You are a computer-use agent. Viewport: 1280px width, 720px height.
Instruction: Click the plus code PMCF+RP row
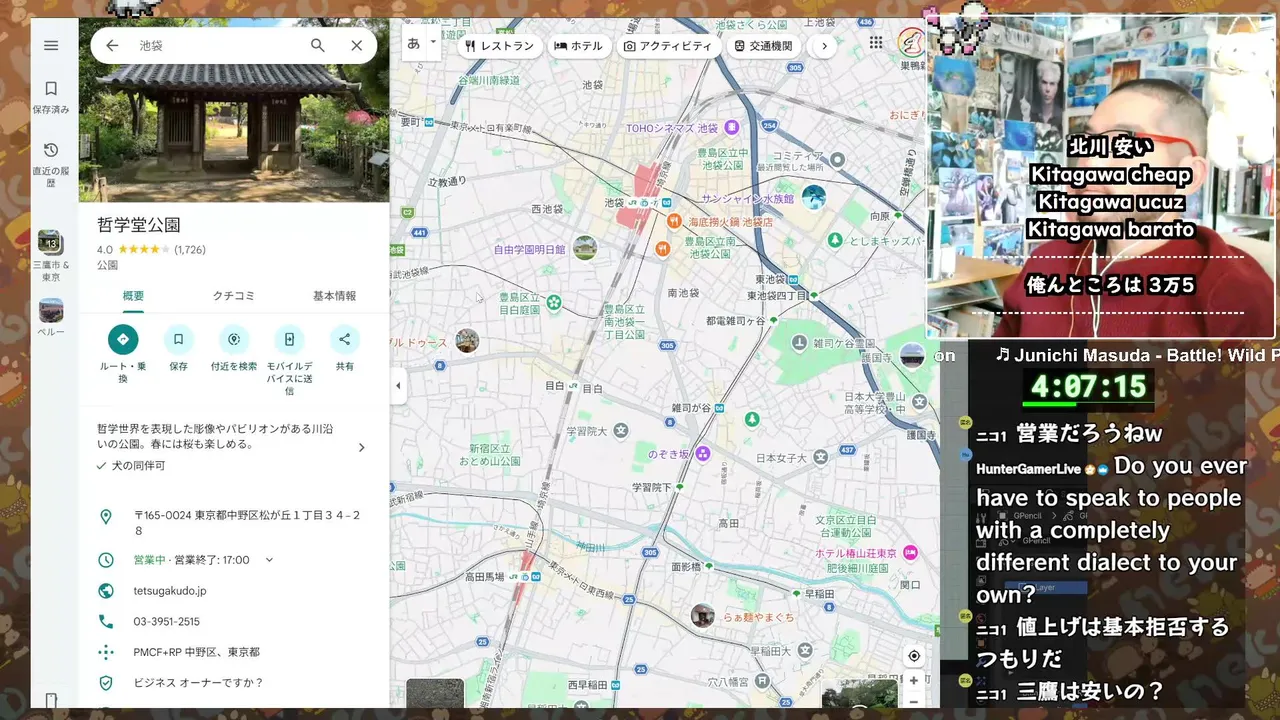point(234,652)
